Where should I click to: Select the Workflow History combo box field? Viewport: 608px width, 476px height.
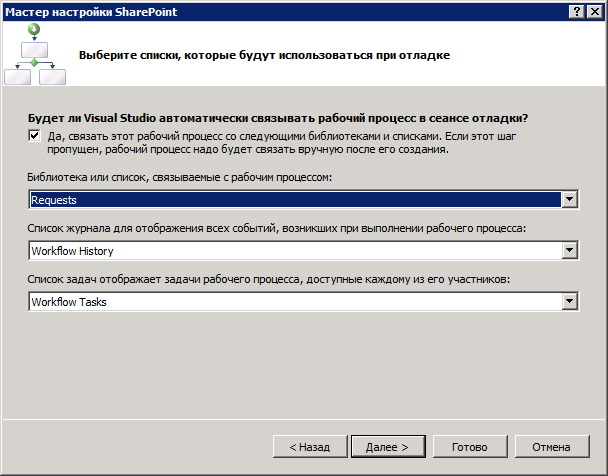tap(304, 250)
